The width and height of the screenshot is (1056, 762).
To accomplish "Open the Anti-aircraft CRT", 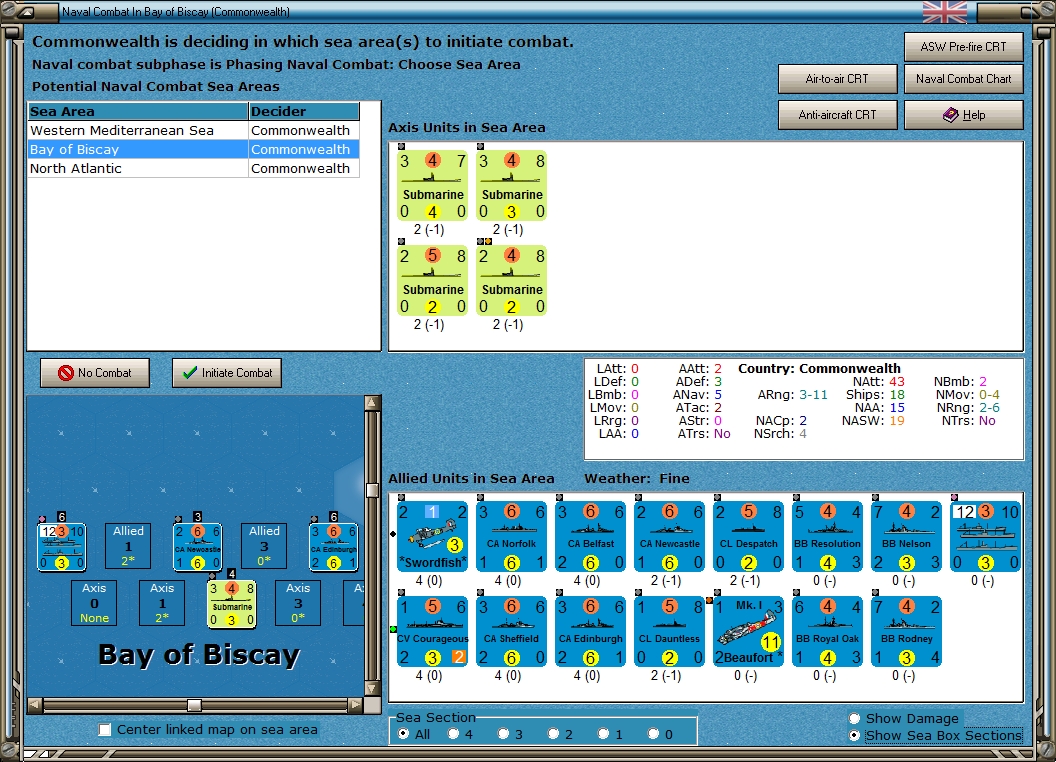I will [837, 115].
